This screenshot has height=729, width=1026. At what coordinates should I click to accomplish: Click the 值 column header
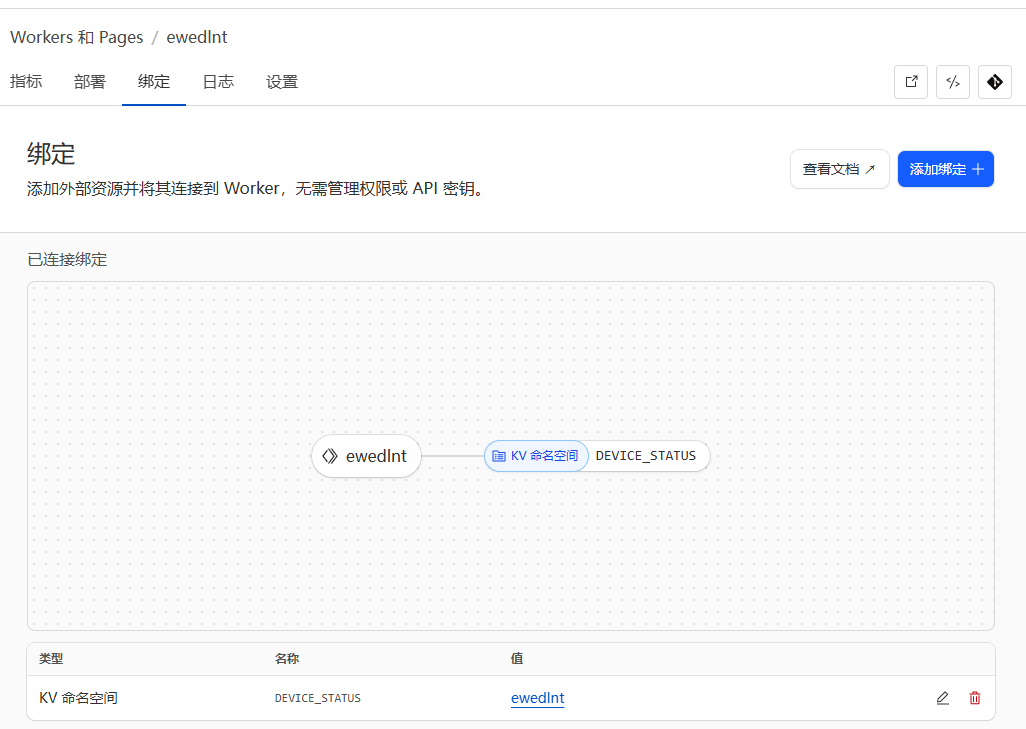click(x=517, y=659)
